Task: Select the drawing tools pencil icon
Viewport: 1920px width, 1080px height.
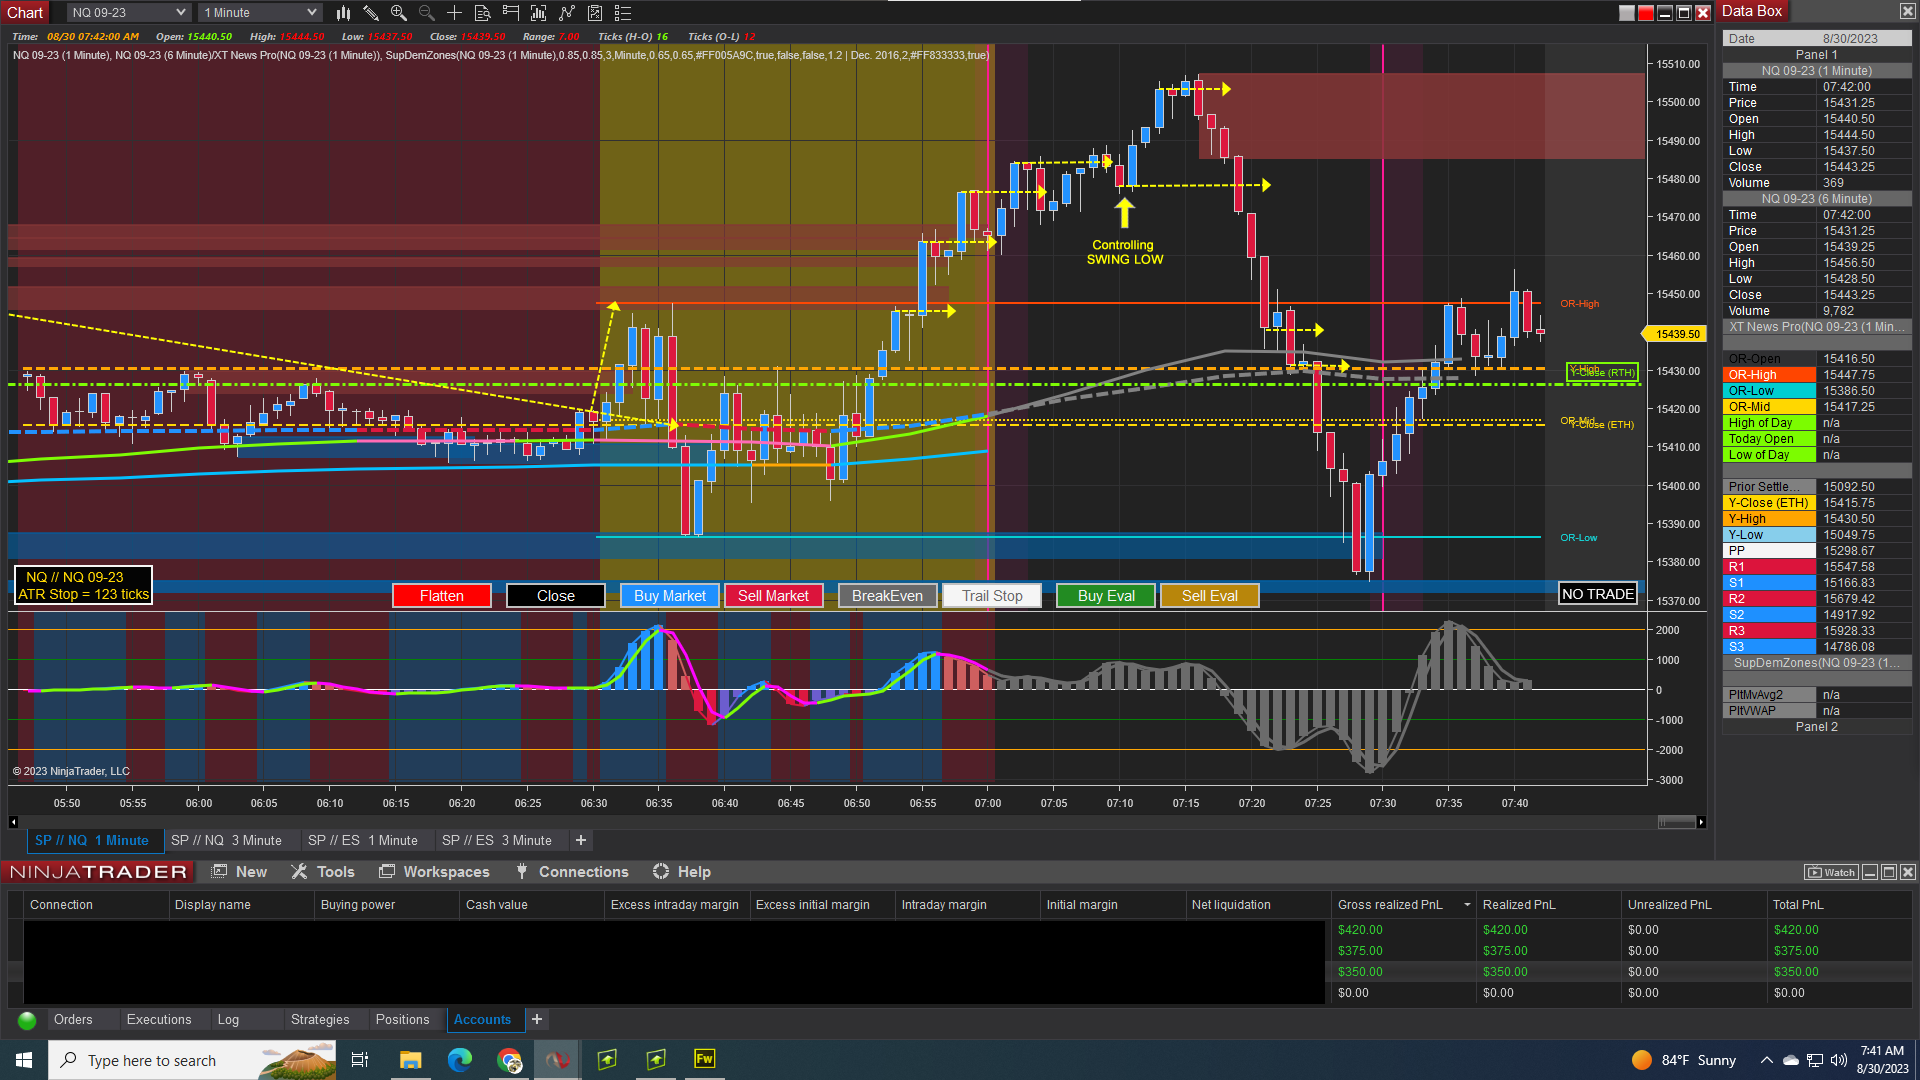Action: [371, 13]
